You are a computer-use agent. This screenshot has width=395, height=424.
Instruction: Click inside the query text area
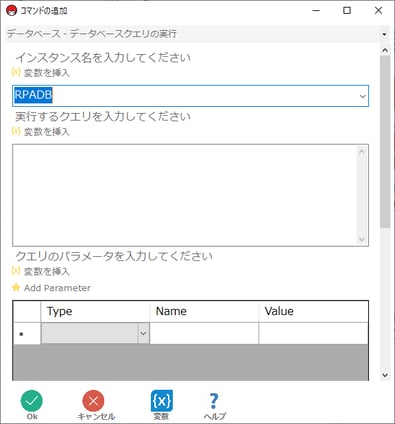(184, 195)
